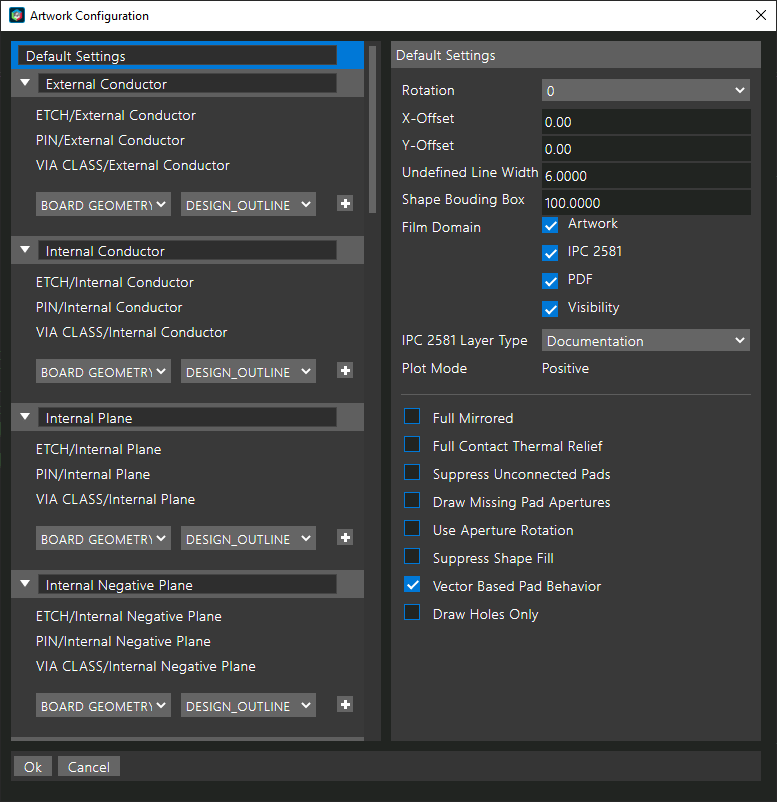
Task: Click the Y-Offset input field
Action: pyautogui.click(x=646, y=149)
